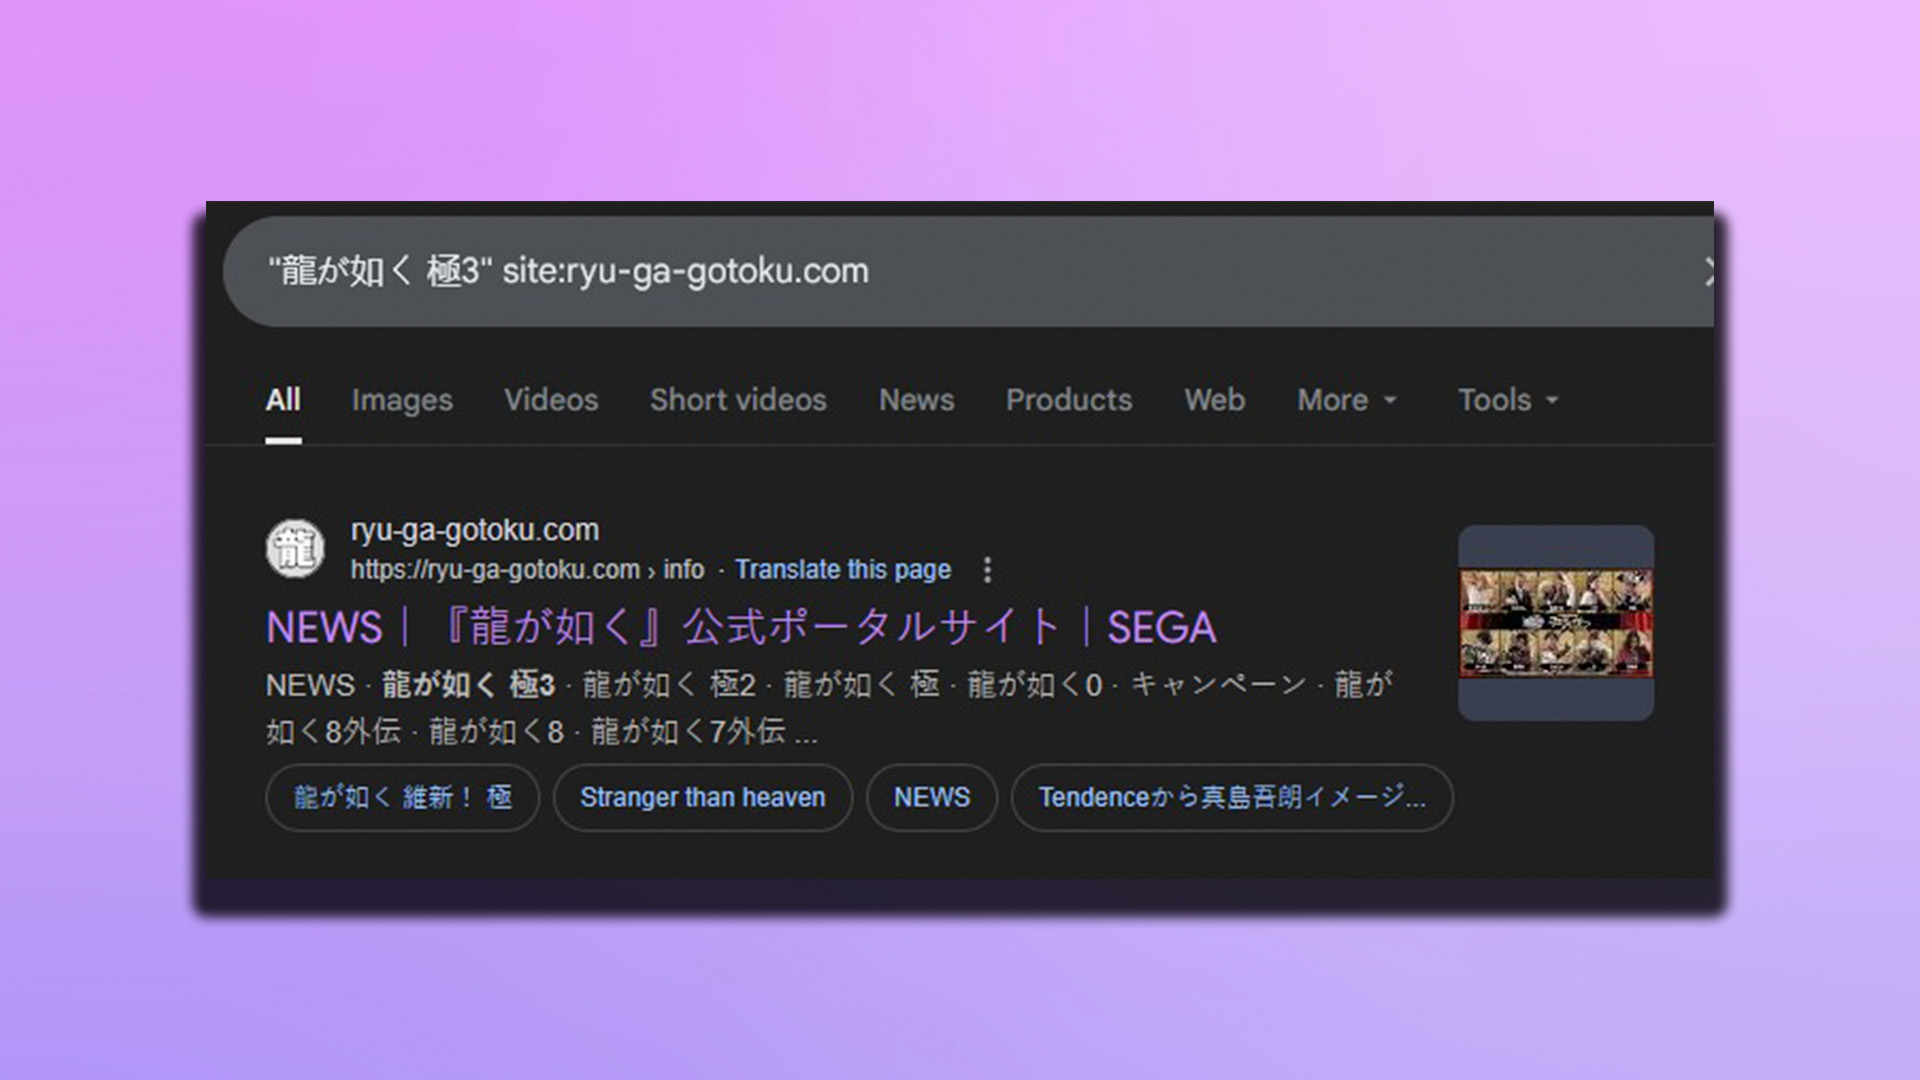Image resolution: width=1920 pixels, height=1080 pixels.
Task: Click Translate this page link
Action: (842, 569)
